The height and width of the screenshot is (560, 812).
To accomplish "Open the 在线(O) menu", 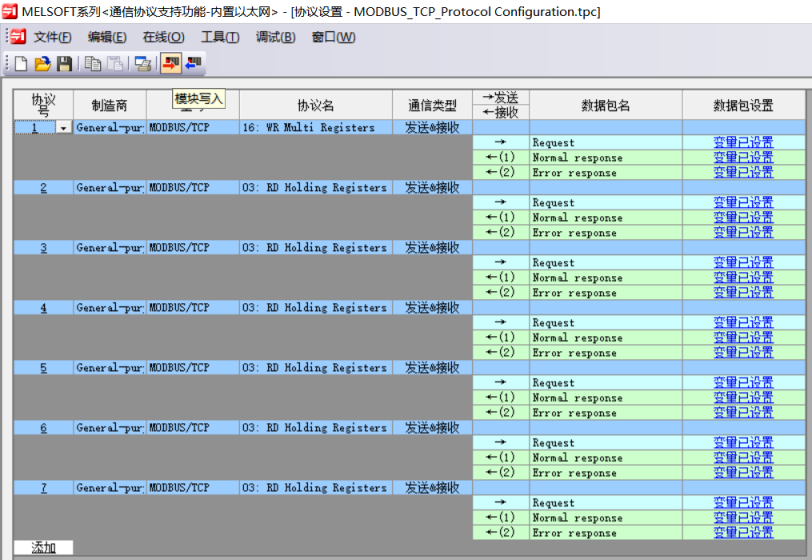I will click(x=163, y=37).
